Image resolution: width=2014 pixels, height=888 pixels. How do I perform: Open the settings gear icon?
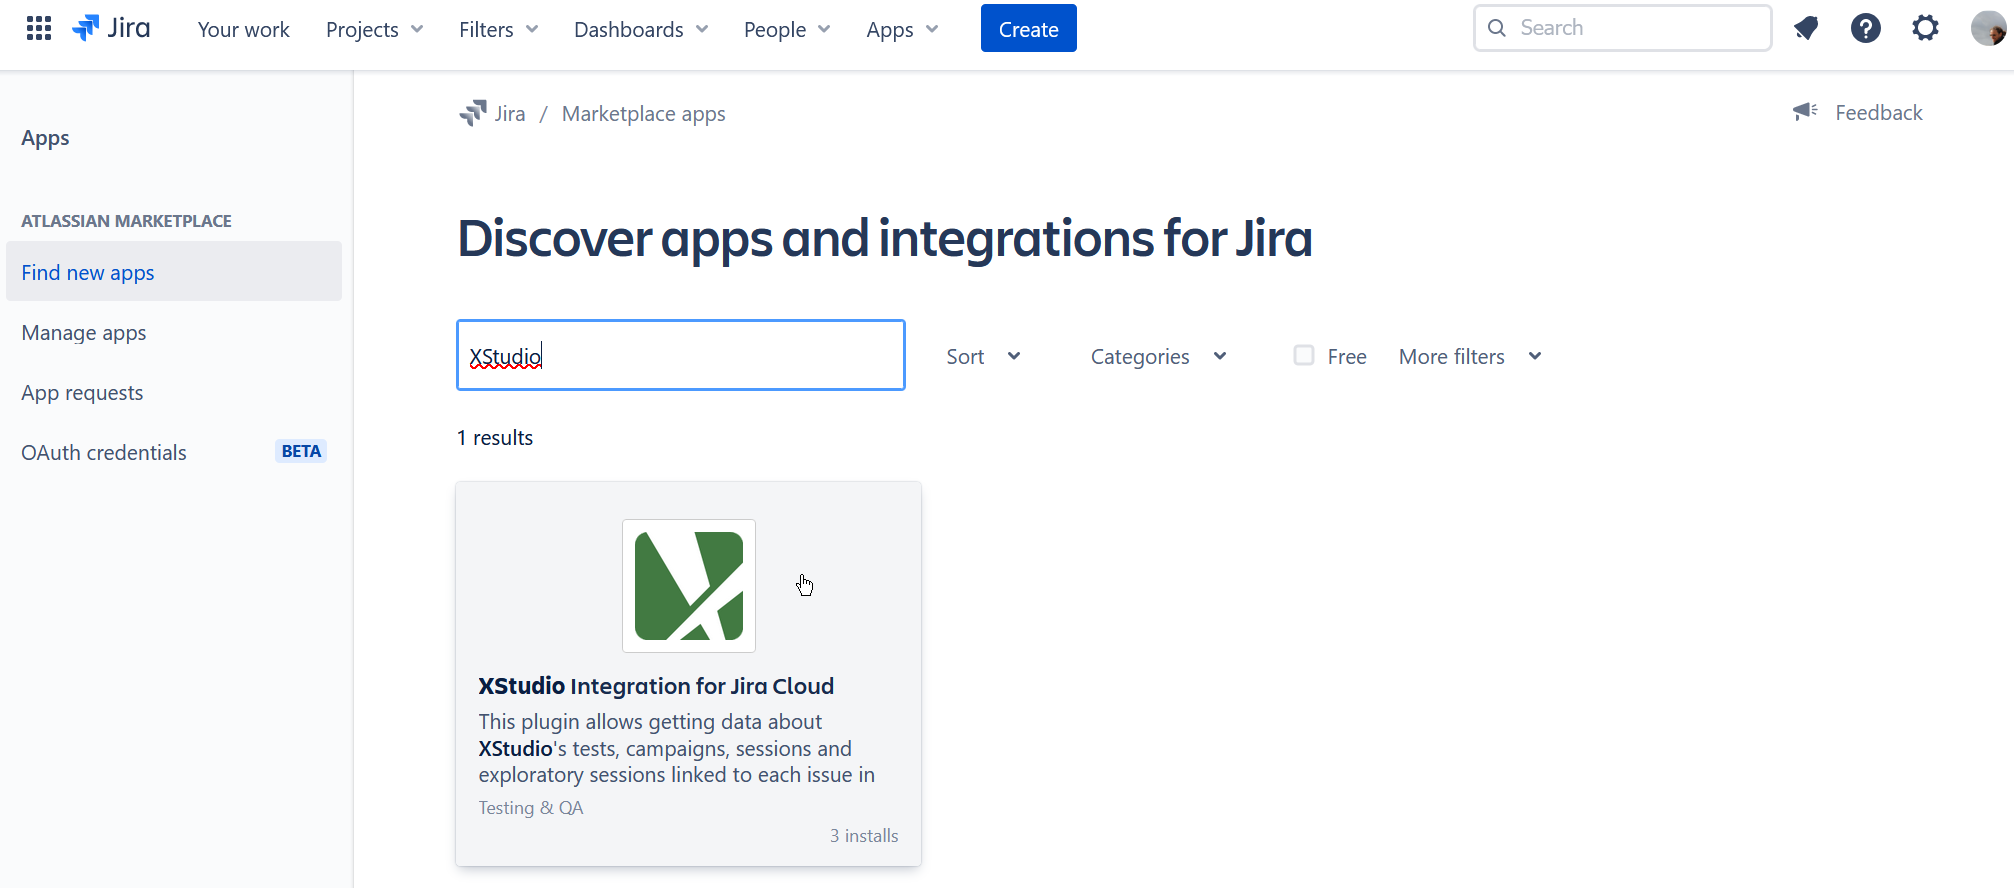[x=1926, y=28]
